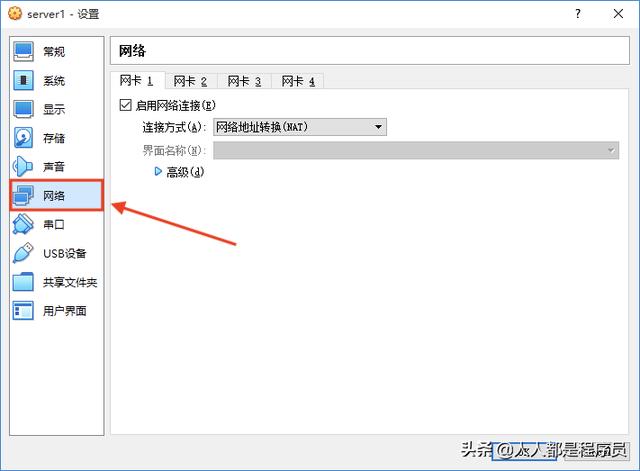
Task: Select the 声音 label in sidebar
Action: pyautogui.click(x=54, y=167)
